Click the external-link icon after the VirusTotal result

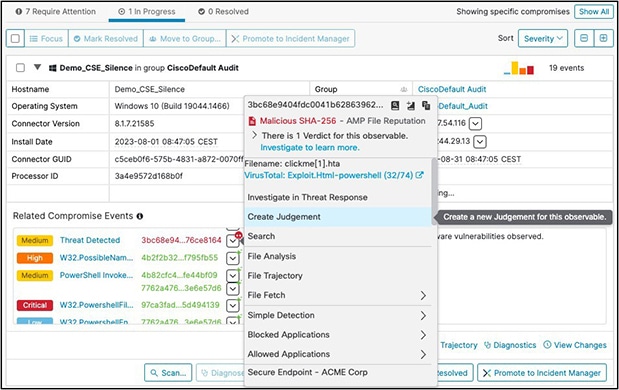click(420, 174)
